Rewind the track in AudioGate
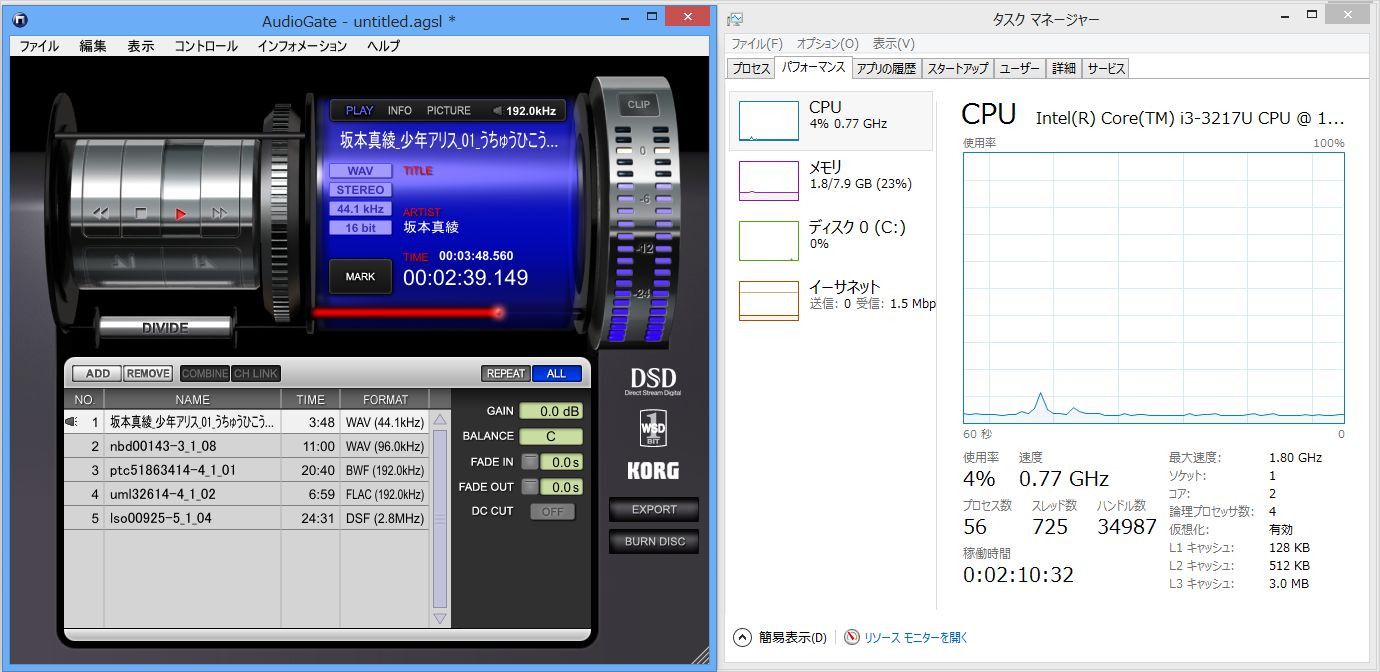The width and height of the screenshot is (1380, 672). pos(101,213)
